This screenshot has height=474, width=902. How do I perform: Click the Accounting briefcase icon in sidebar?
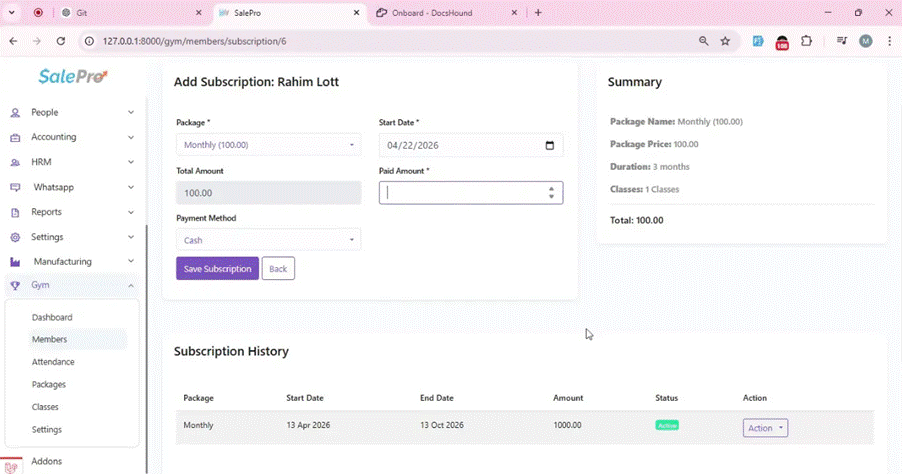(15, 138)
